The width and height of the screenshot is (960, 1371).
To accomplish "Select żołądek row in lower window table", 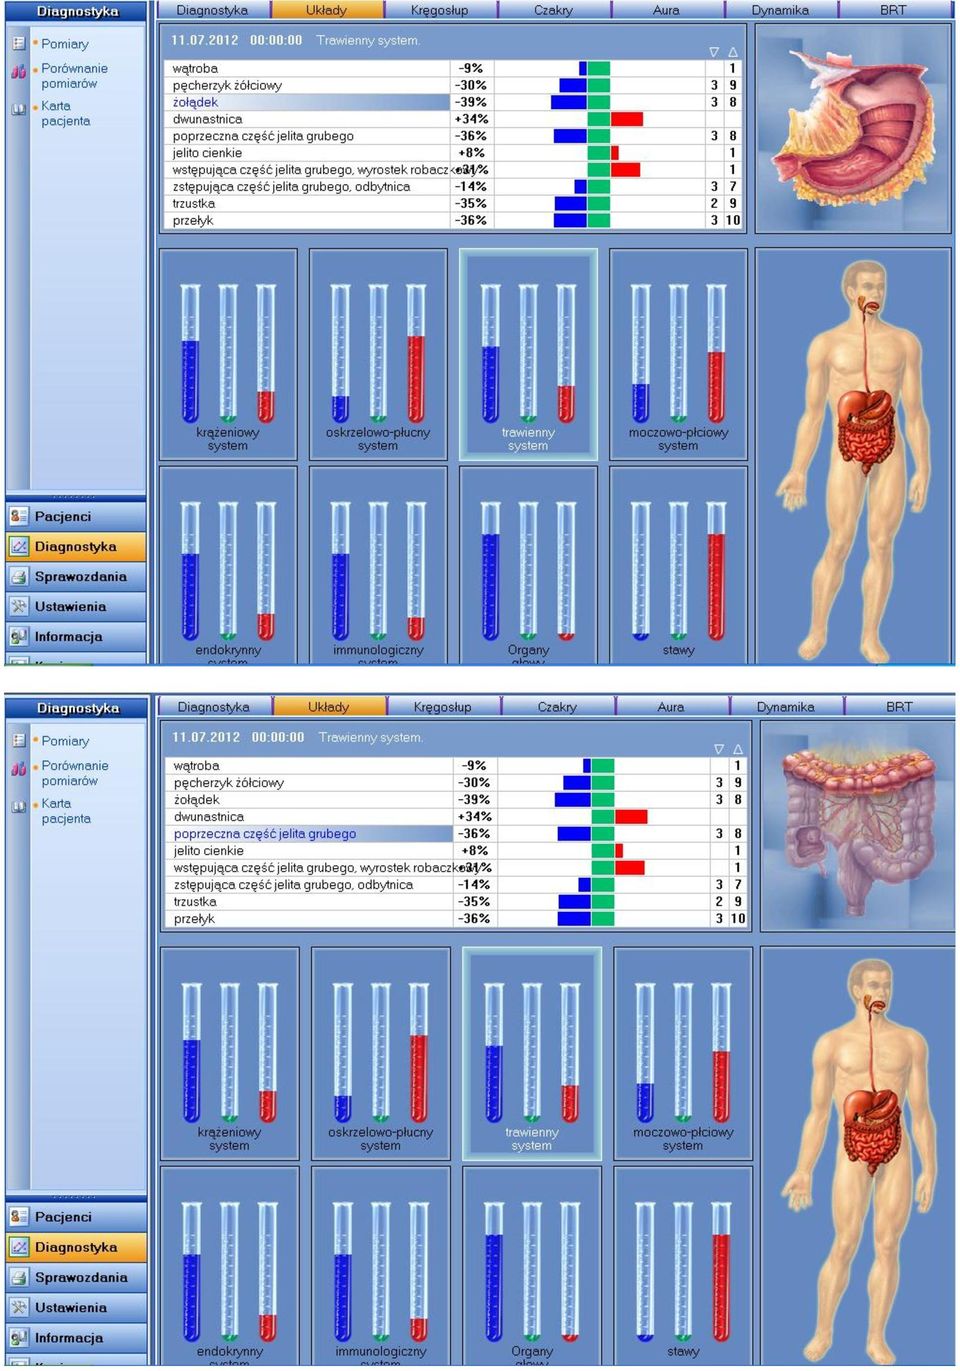I will coord(456,799).
